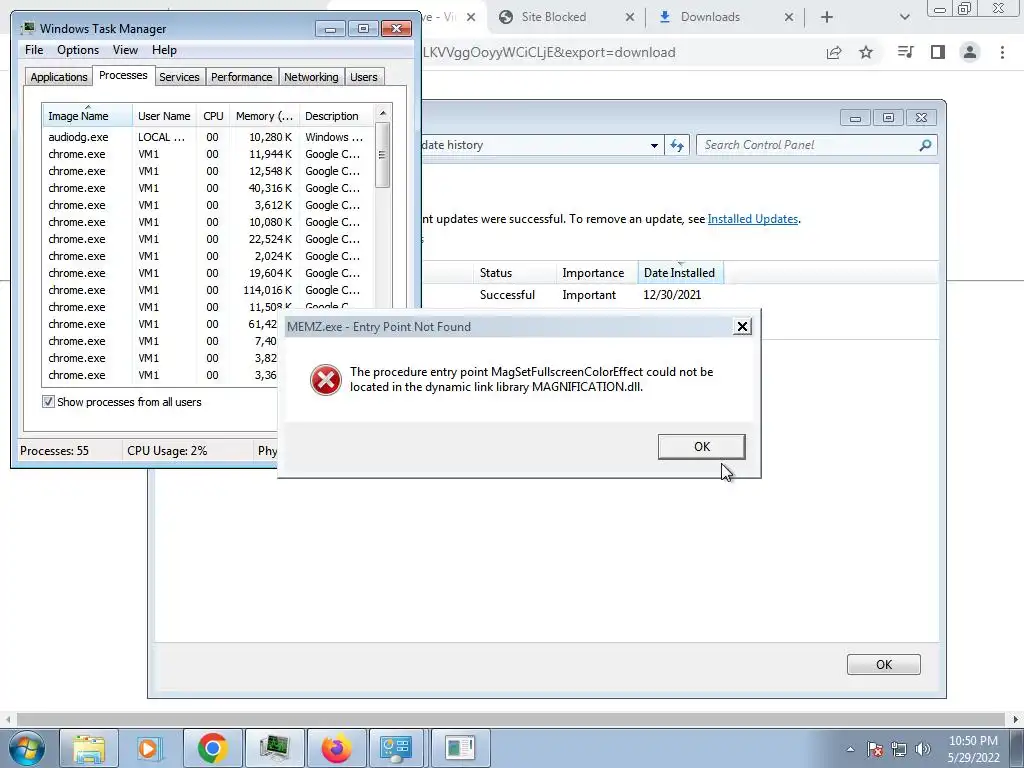Open File menu in Task Manager
The image size is (1024, 768).
click(x=34, y=50)
